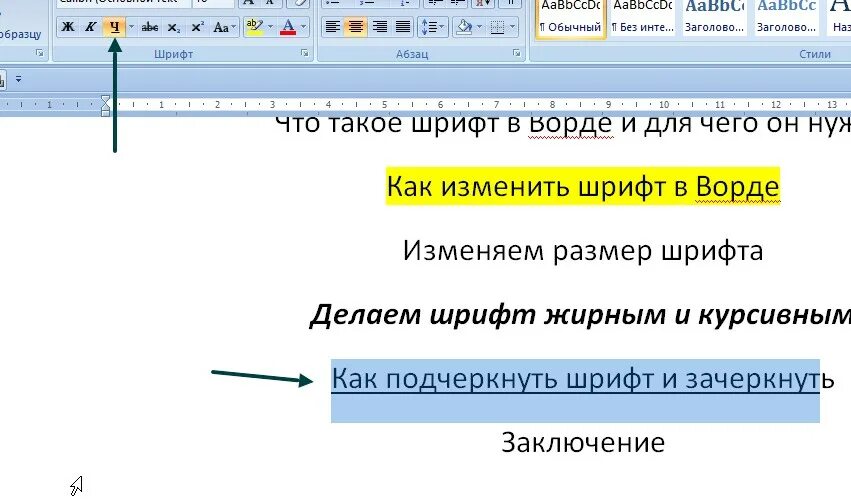Click the highlighted line 'Как изменить шрифт в Ворде'

pos(583,187)
